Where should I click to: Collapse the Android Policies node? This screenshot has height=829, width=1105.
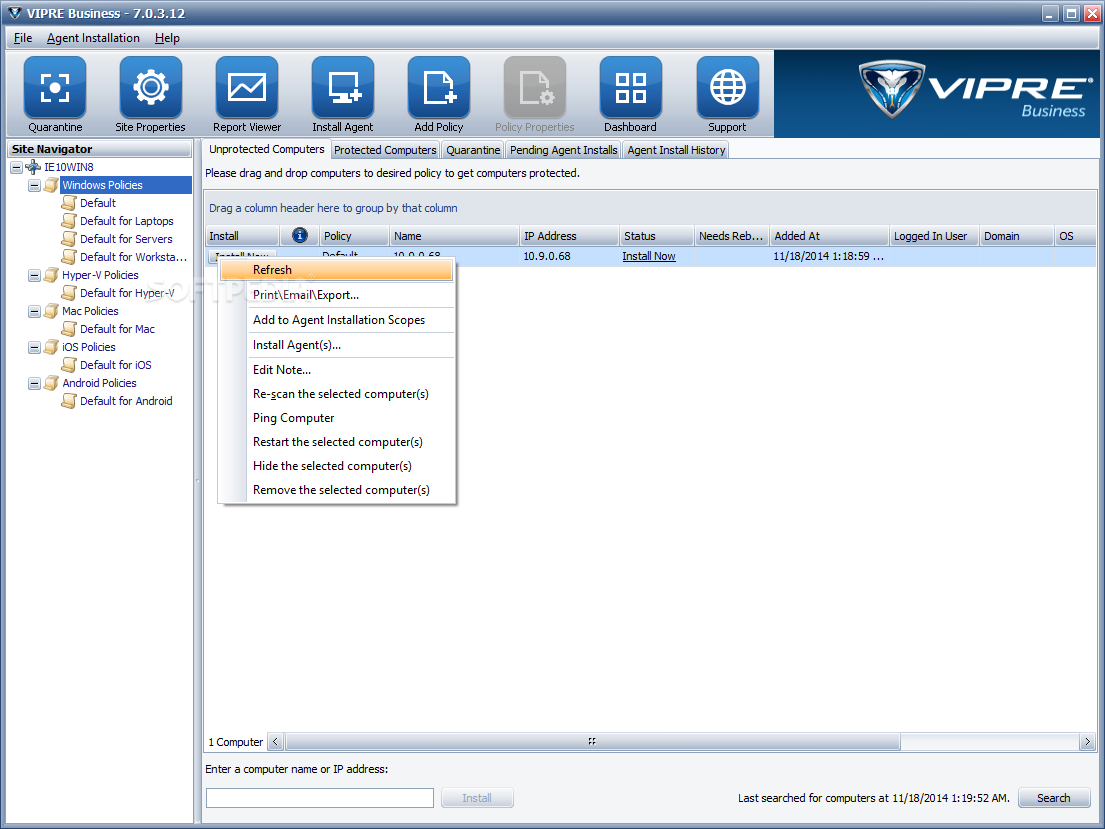pyautogui.click(x=34, y=383)
